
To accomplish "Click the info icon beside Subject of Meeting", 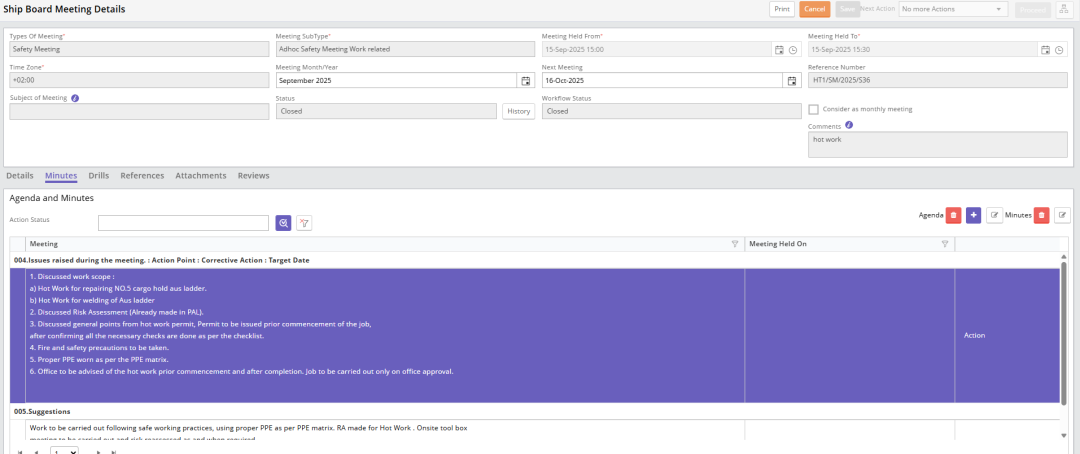I will pyautogui.click(x=76, y=98).
